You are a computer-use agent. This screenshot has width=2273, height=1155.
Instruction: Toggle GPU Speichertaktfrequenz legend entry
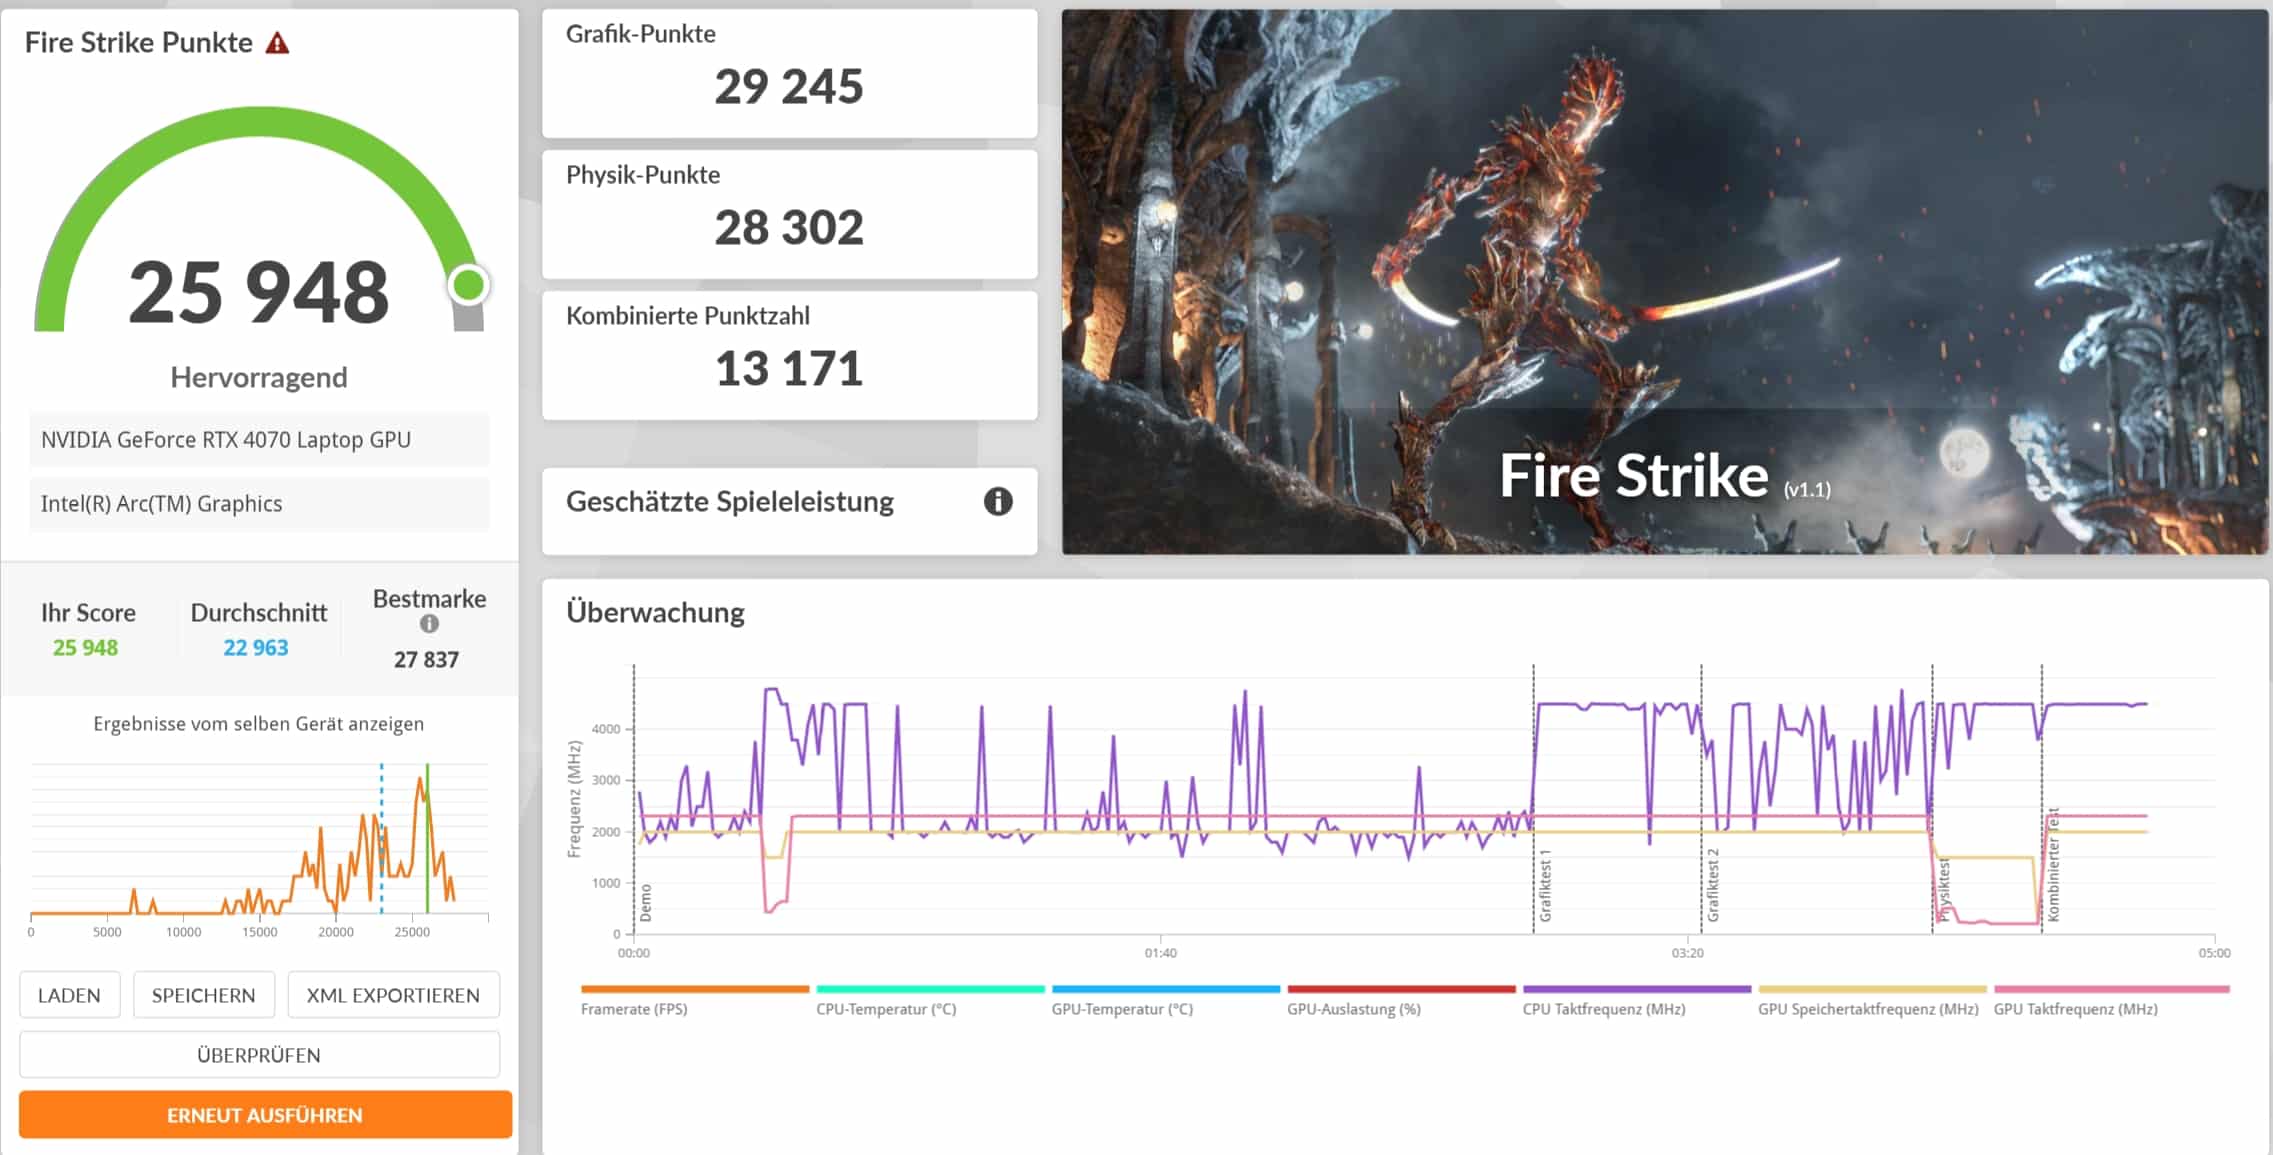coord(1868,1009)
